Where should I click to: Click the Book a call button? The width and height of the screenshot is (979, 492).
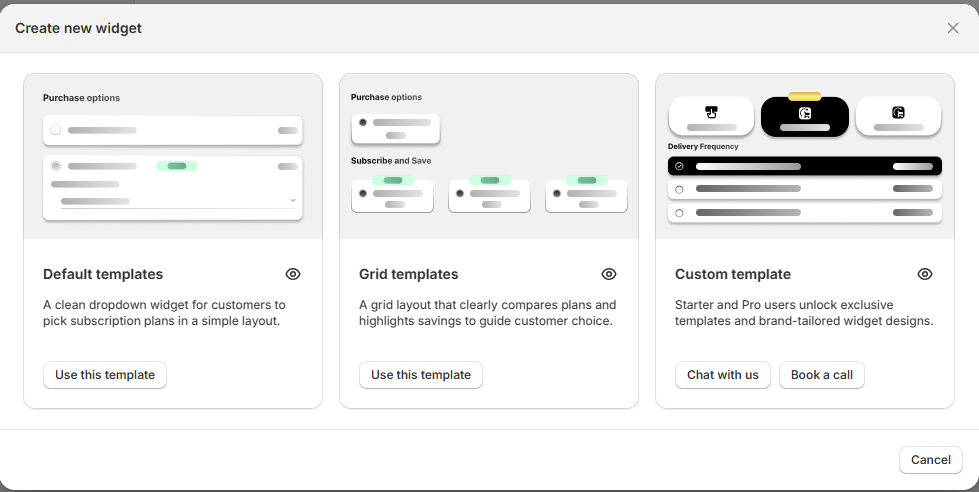[x=822, y=375]
